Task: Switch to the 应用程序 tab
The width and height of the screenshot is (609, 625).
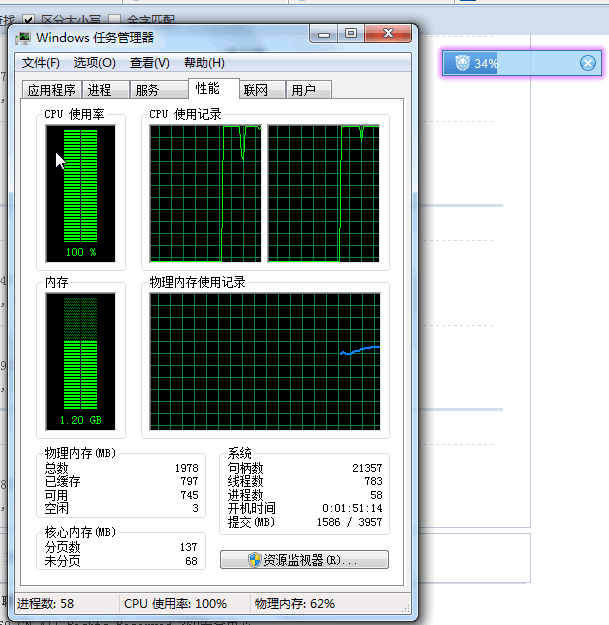Action: click(x=52, y=90)
